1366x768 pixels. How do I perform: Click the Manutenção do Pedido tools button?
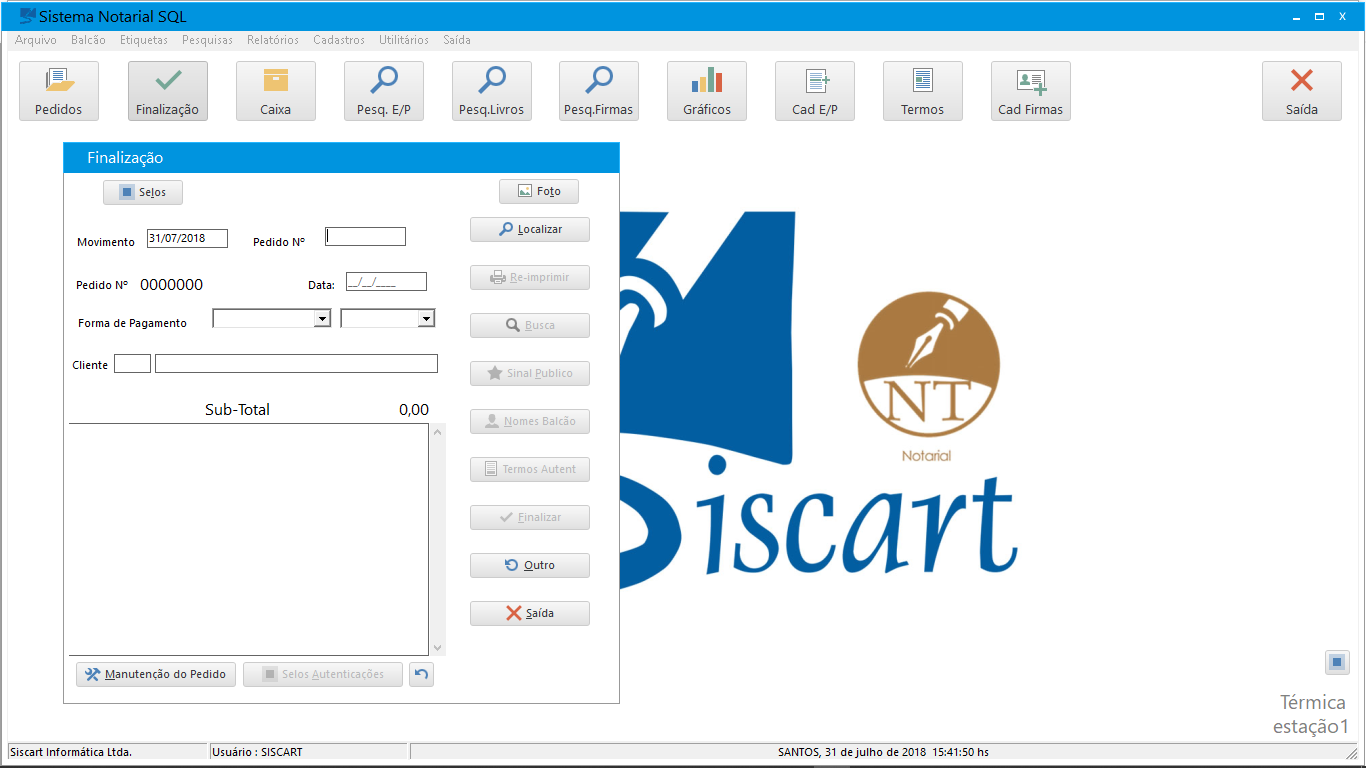[156, 674]
